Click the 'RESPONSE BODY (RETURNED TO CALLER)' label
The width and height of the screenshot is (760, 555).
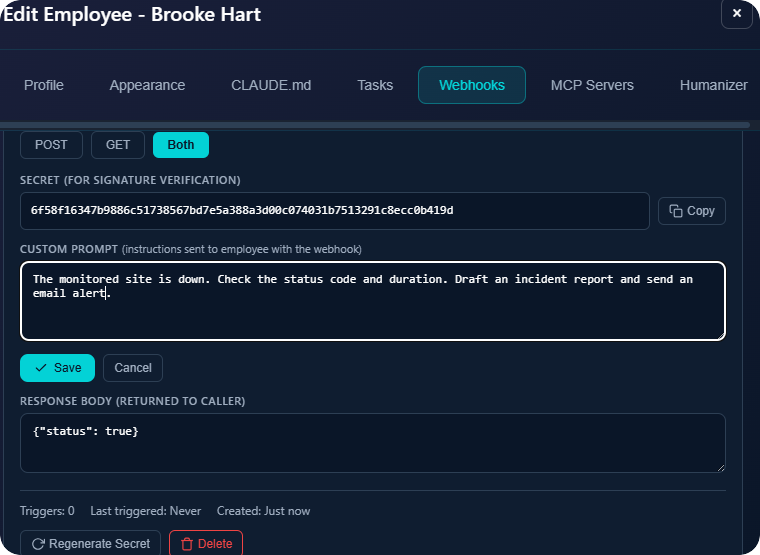click(132, 401)
